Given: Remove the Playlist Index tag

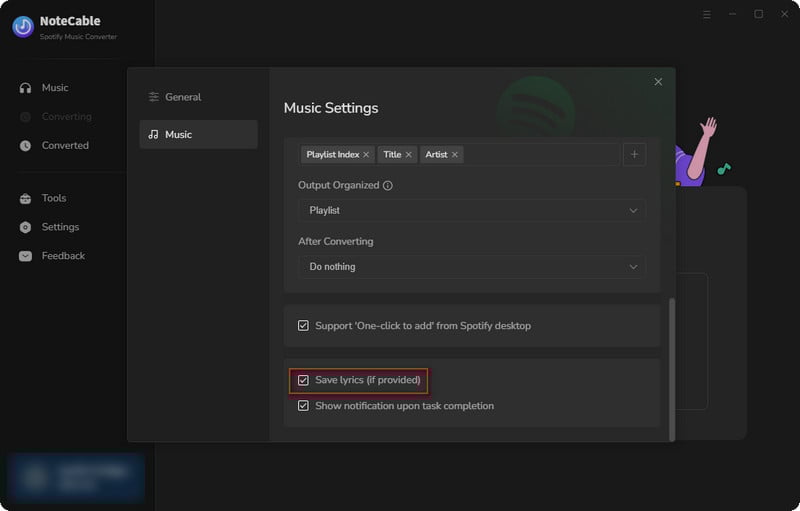Looking at the screenshot, I should click(366, 155).
